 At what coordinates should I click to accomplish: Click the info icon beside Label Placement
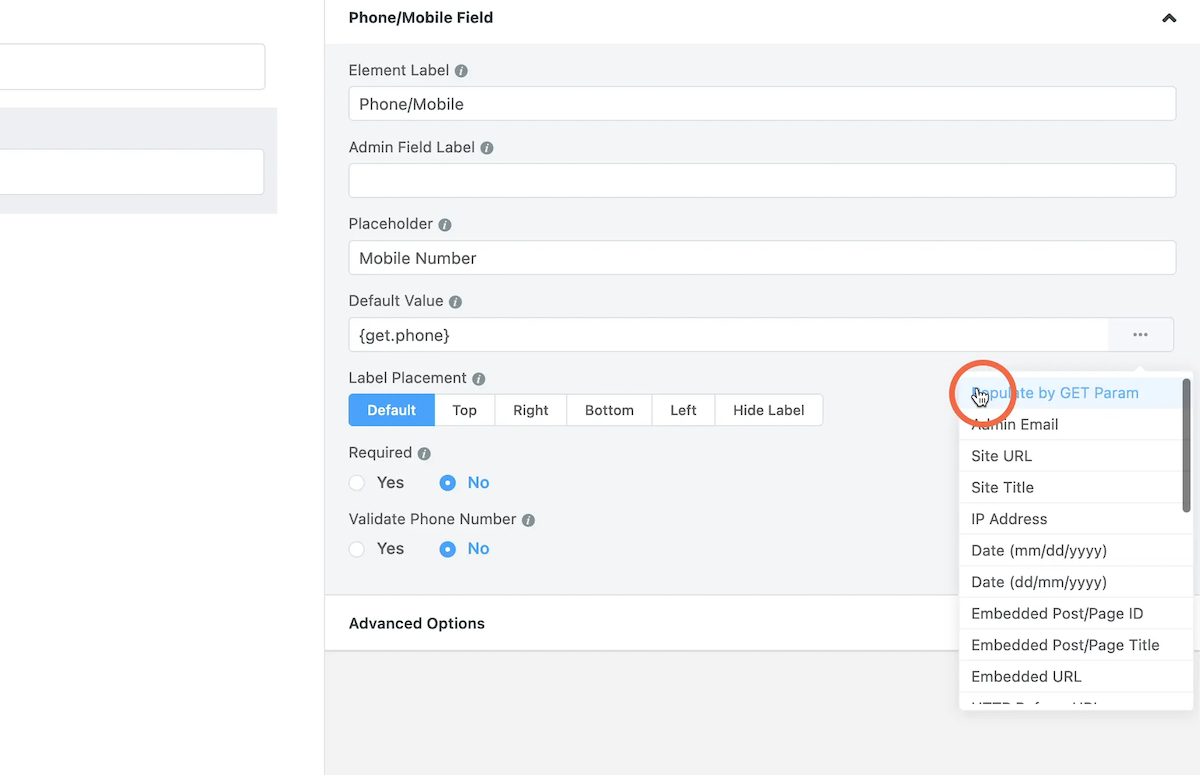point(478,378)
